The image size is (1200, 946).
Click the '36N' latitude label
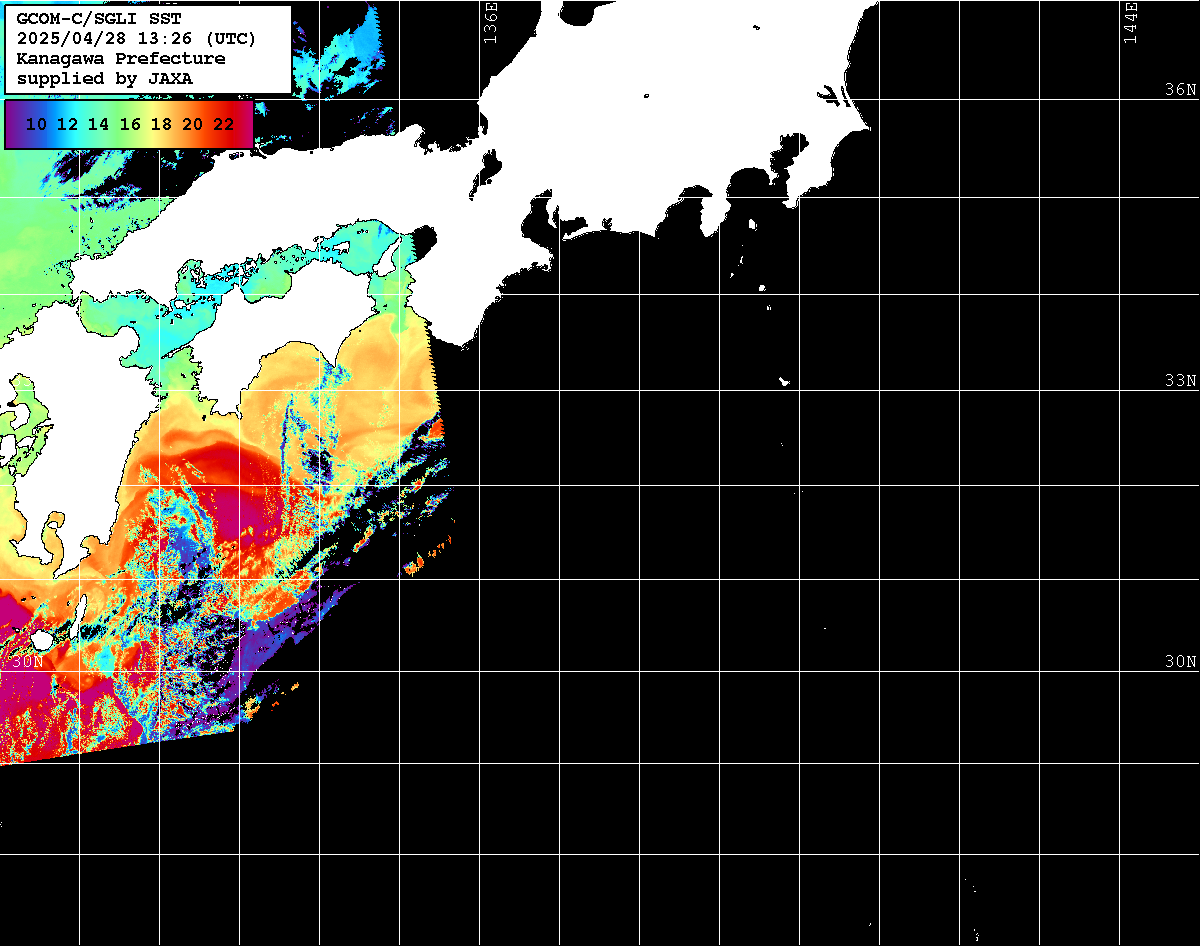1180,89
